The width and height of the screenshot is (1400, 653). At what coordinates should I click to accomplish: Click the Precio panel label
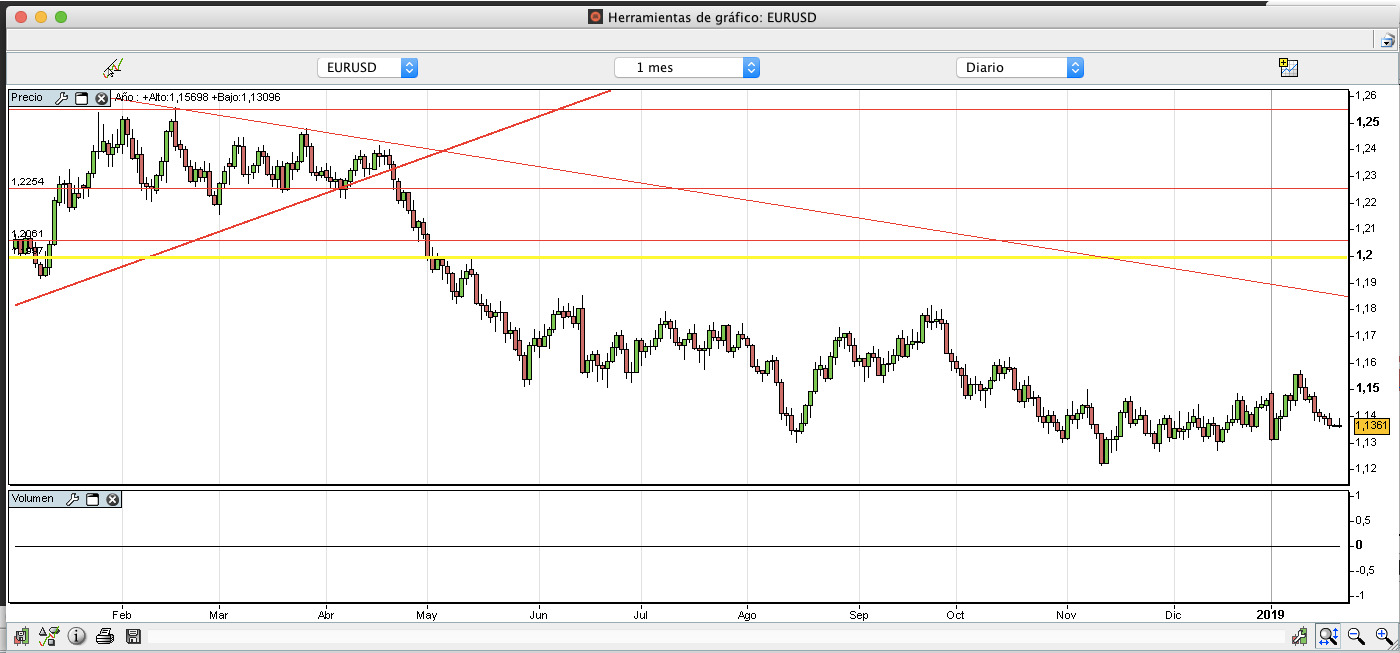(27, 98)
